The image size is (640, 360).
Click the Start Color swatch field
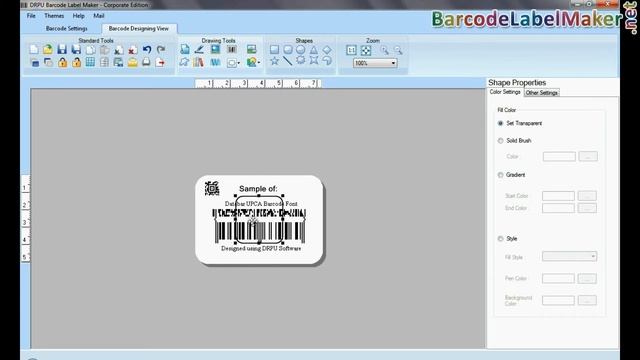pyautogui.click(x=558, y=196)
